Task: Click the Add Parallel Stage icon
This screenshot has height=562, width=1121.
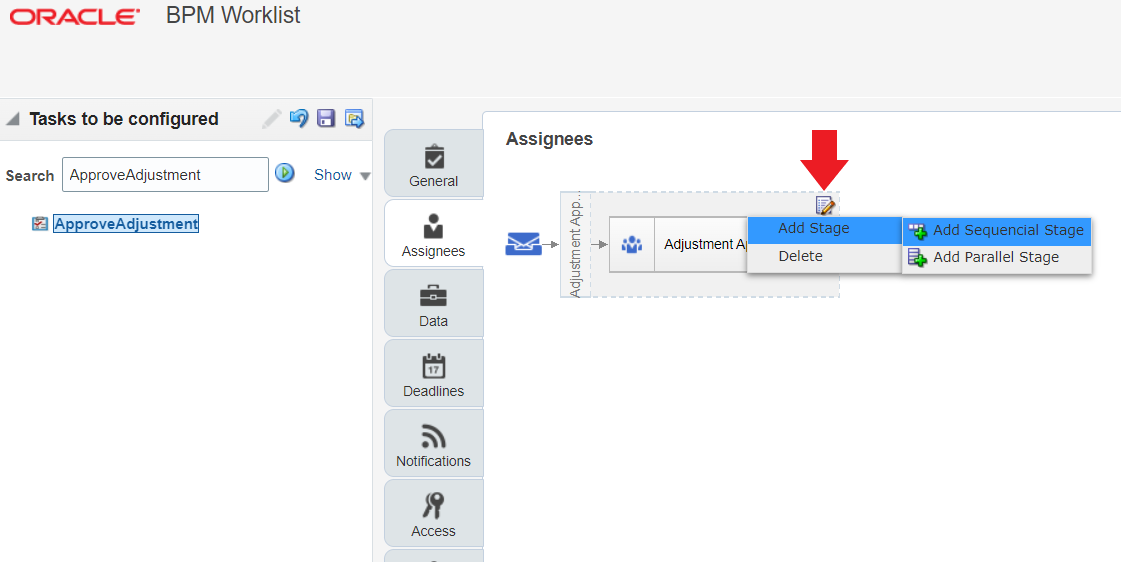Action: (917, 257)
